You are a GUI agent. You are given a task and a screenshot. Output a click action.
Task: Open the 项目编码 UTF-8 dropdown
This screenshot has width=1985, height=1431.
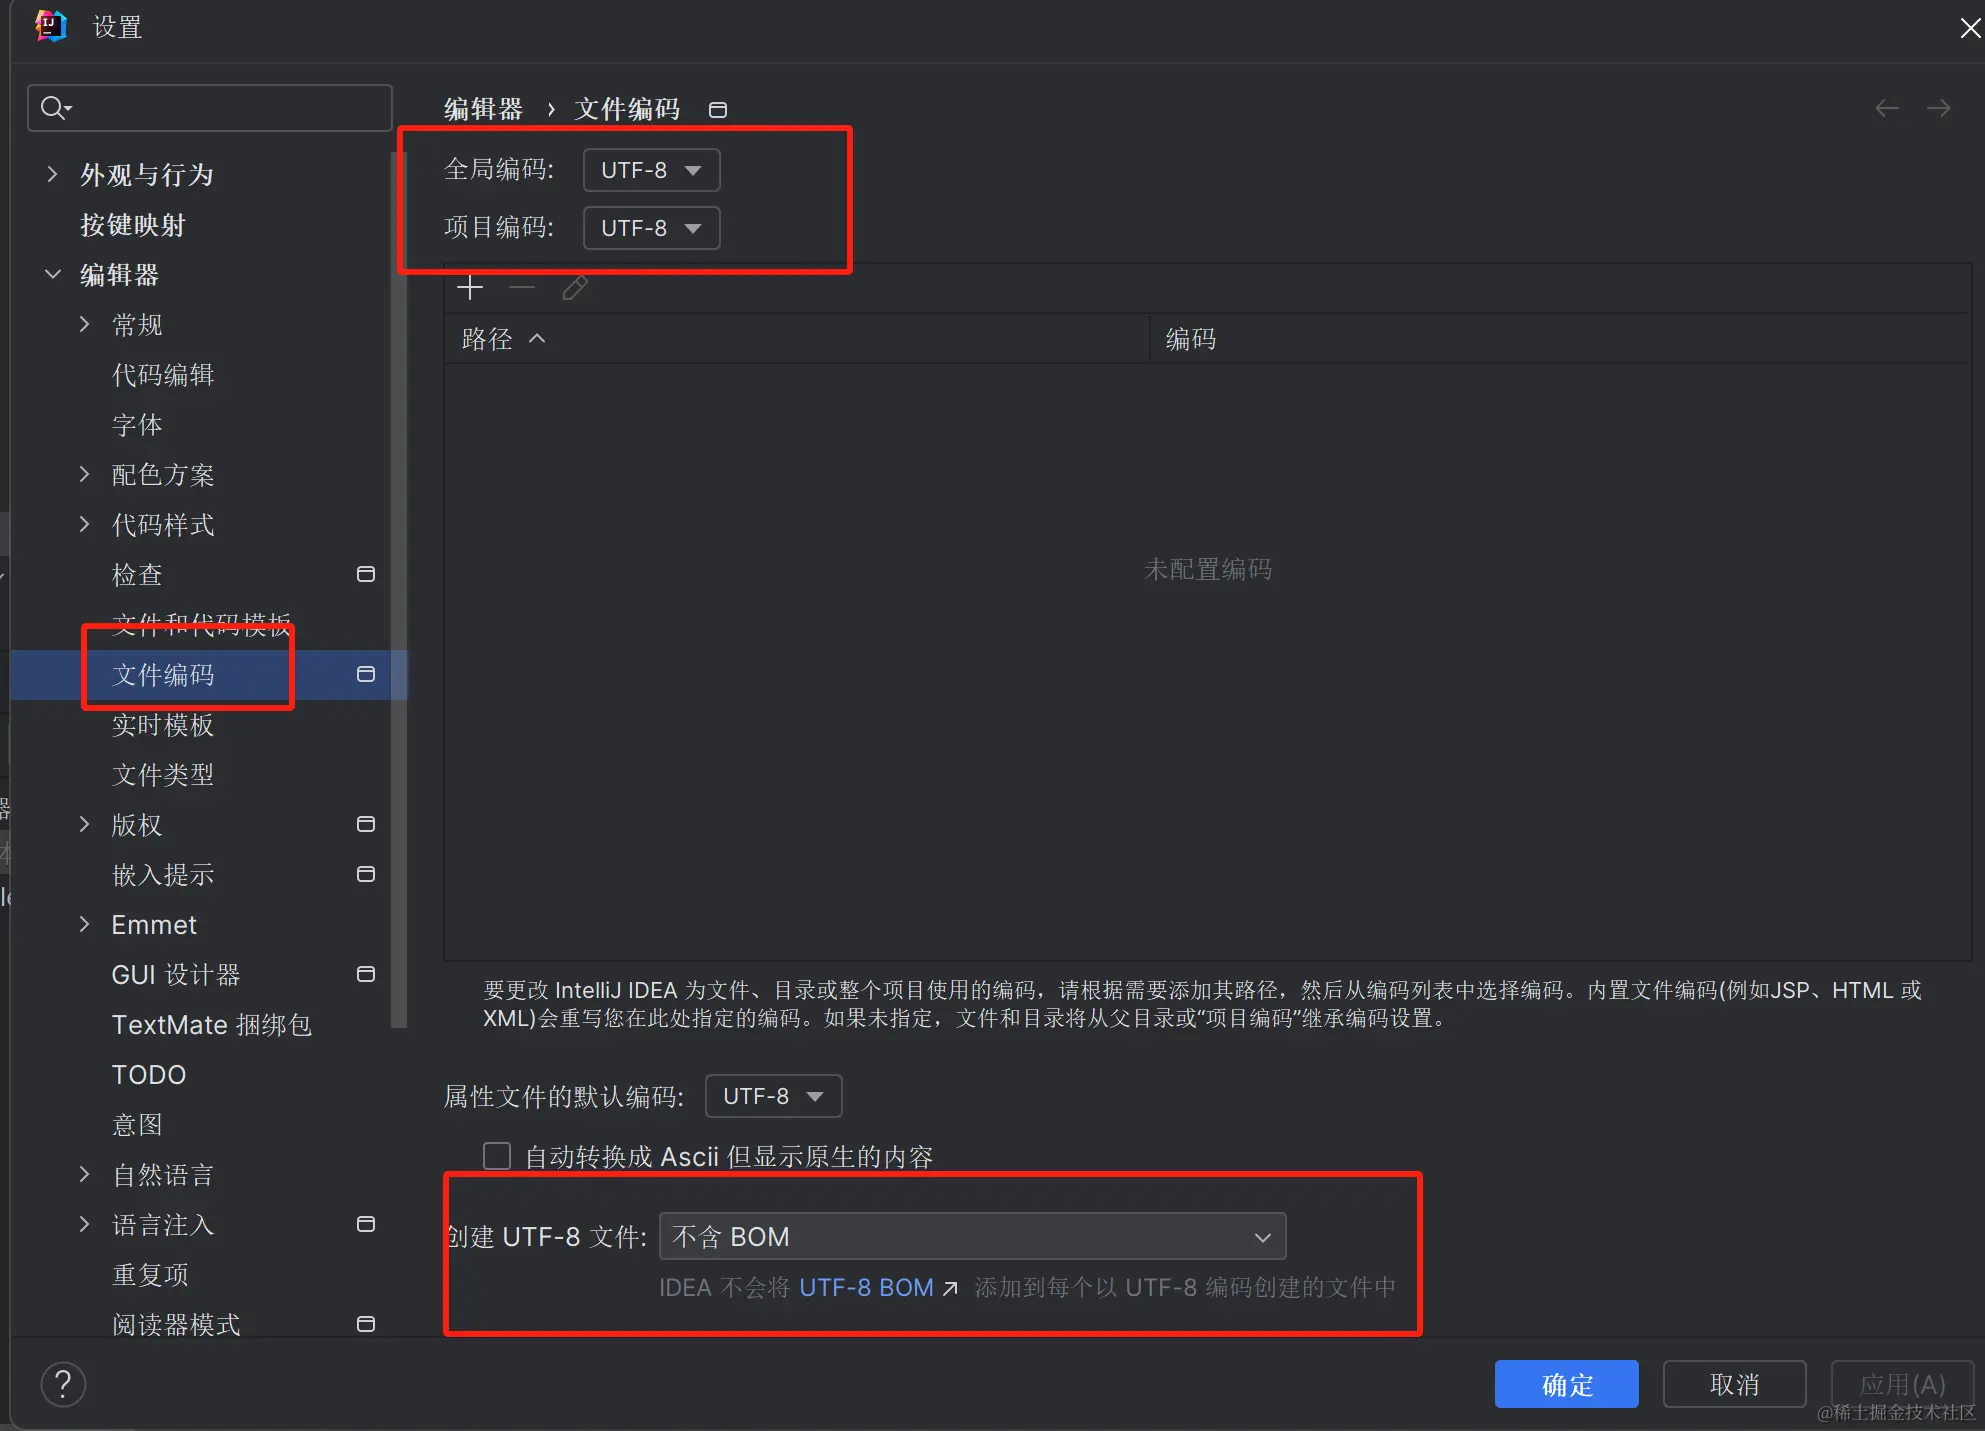651,228
